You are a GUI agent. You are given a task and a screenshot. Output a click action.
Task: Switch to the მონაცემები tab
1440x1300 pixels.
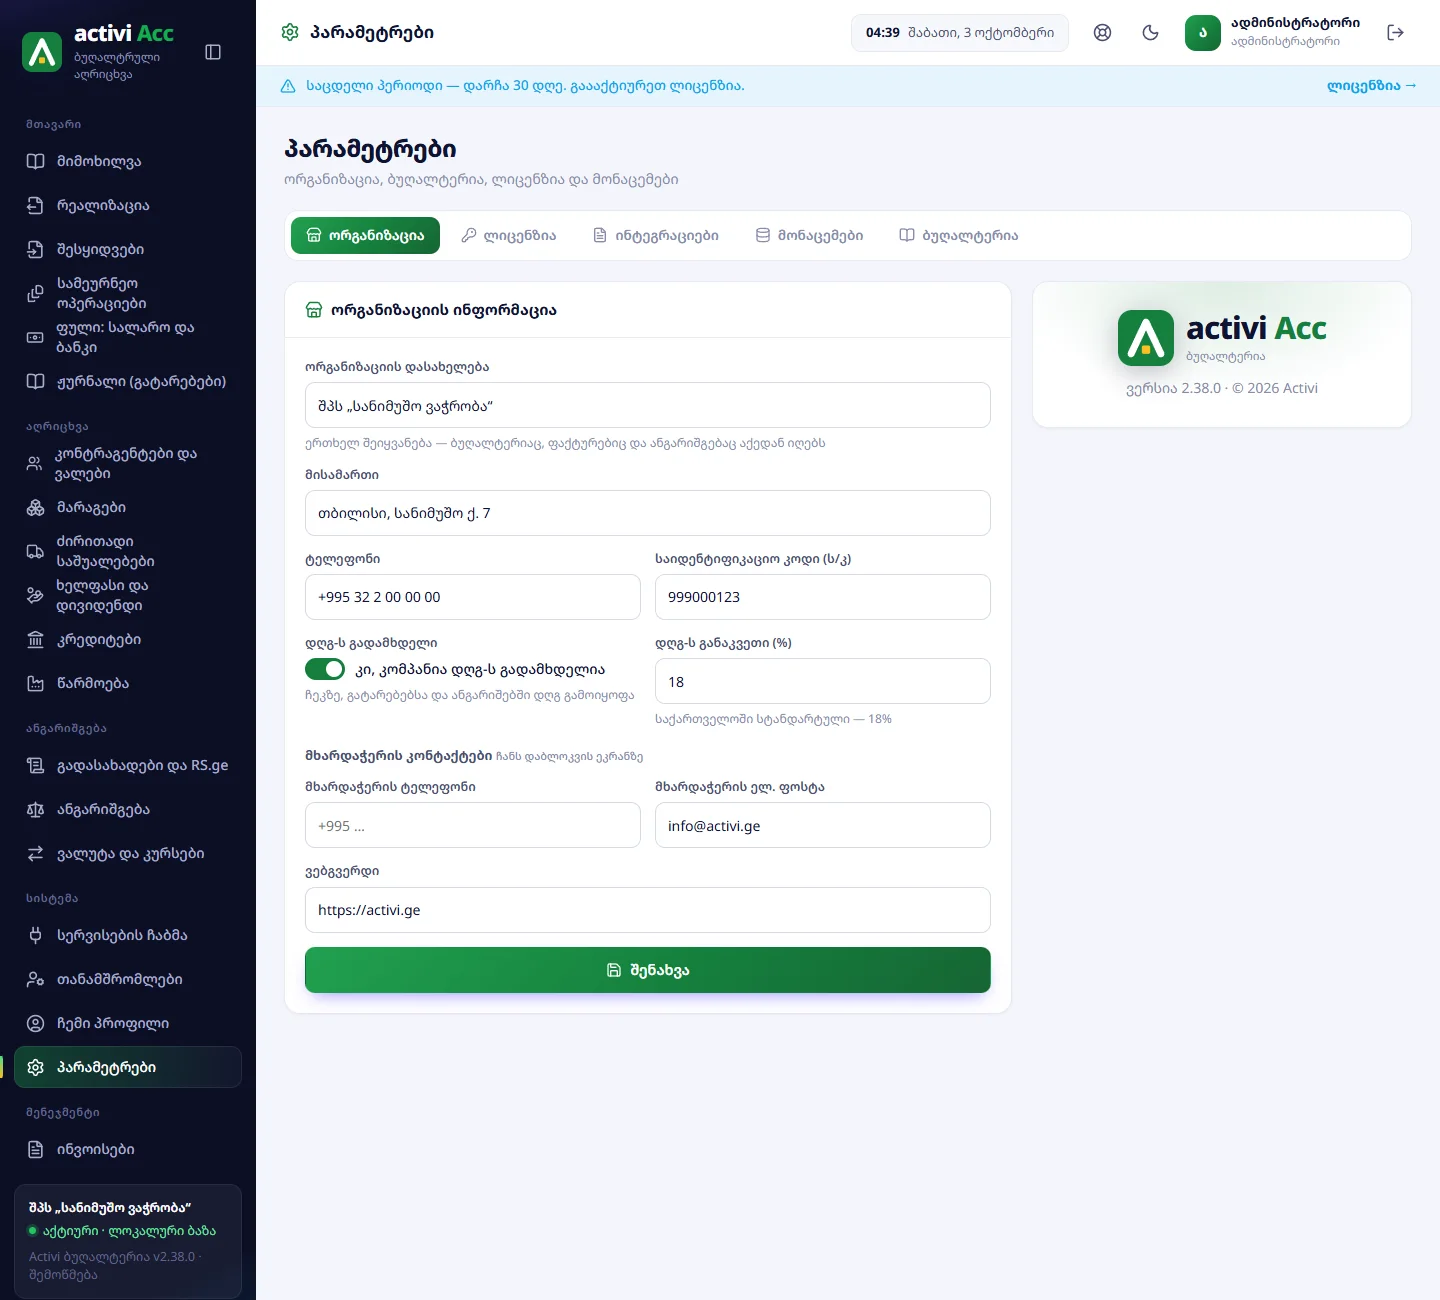pos(809,235)
